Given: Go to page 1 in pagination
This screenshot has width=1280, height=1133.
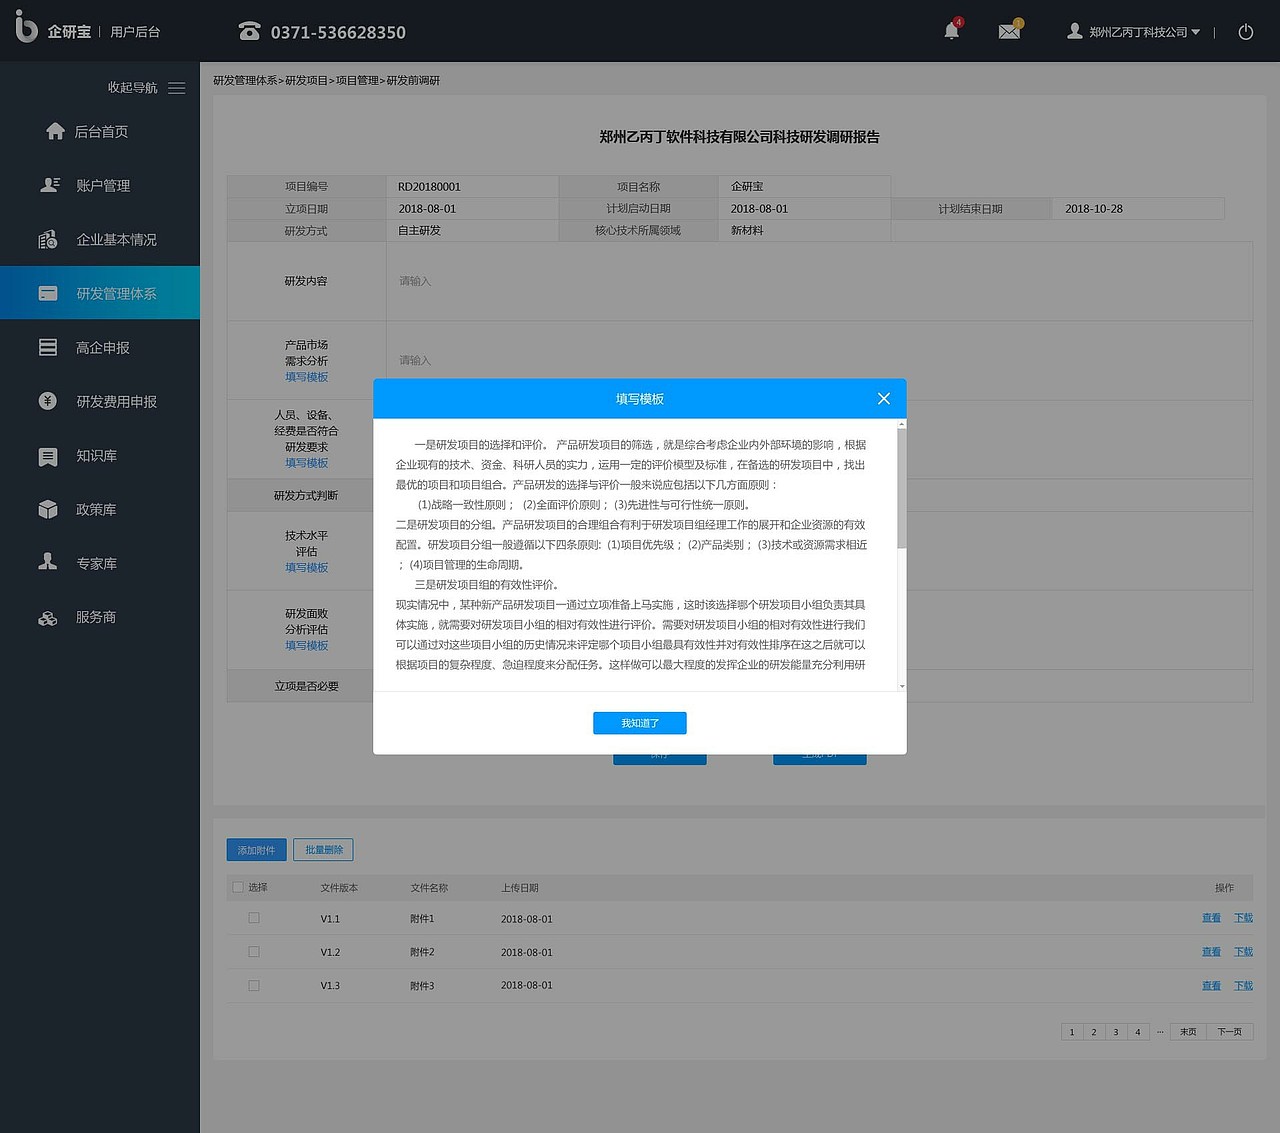Looking at the screenshot, I should pos(1072,1032).
